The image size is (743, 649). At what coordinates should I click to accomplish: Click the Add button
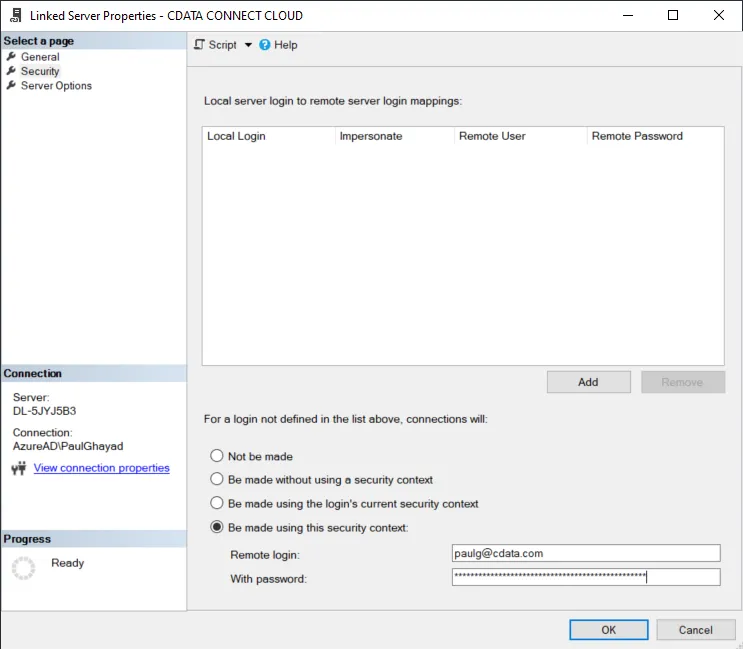coord(588,382)
